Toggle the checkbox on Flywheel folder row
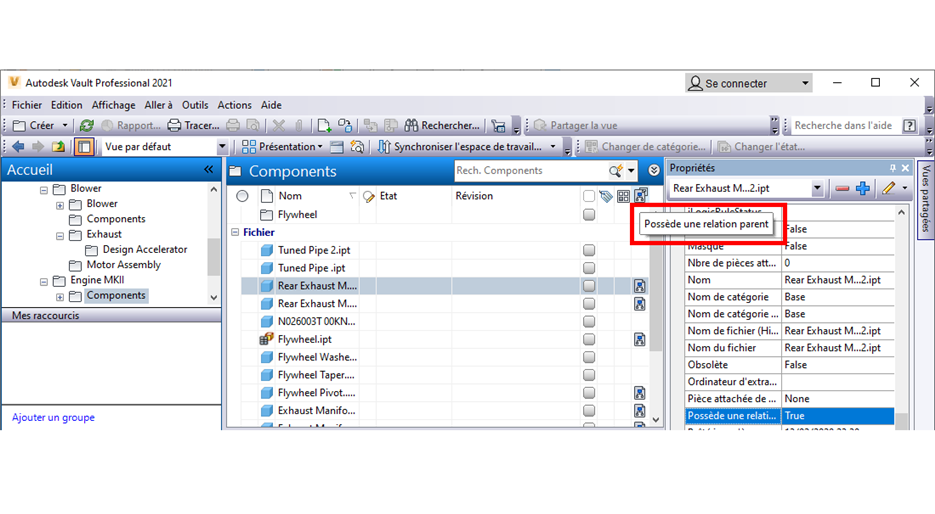This screenshot has width=935, height=514. tap(589, 215)
